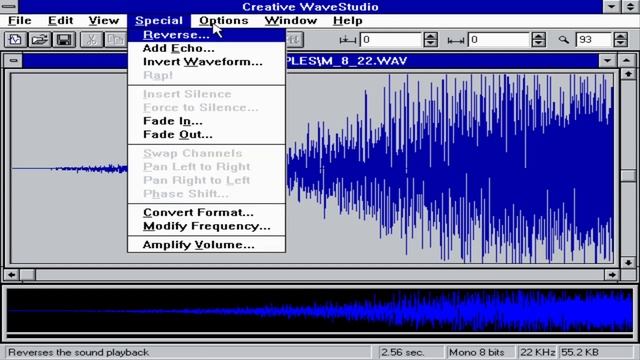Click the horizontal scrollbar right arrow
This screenshot has width=640, height=360.
pos(612,275)
